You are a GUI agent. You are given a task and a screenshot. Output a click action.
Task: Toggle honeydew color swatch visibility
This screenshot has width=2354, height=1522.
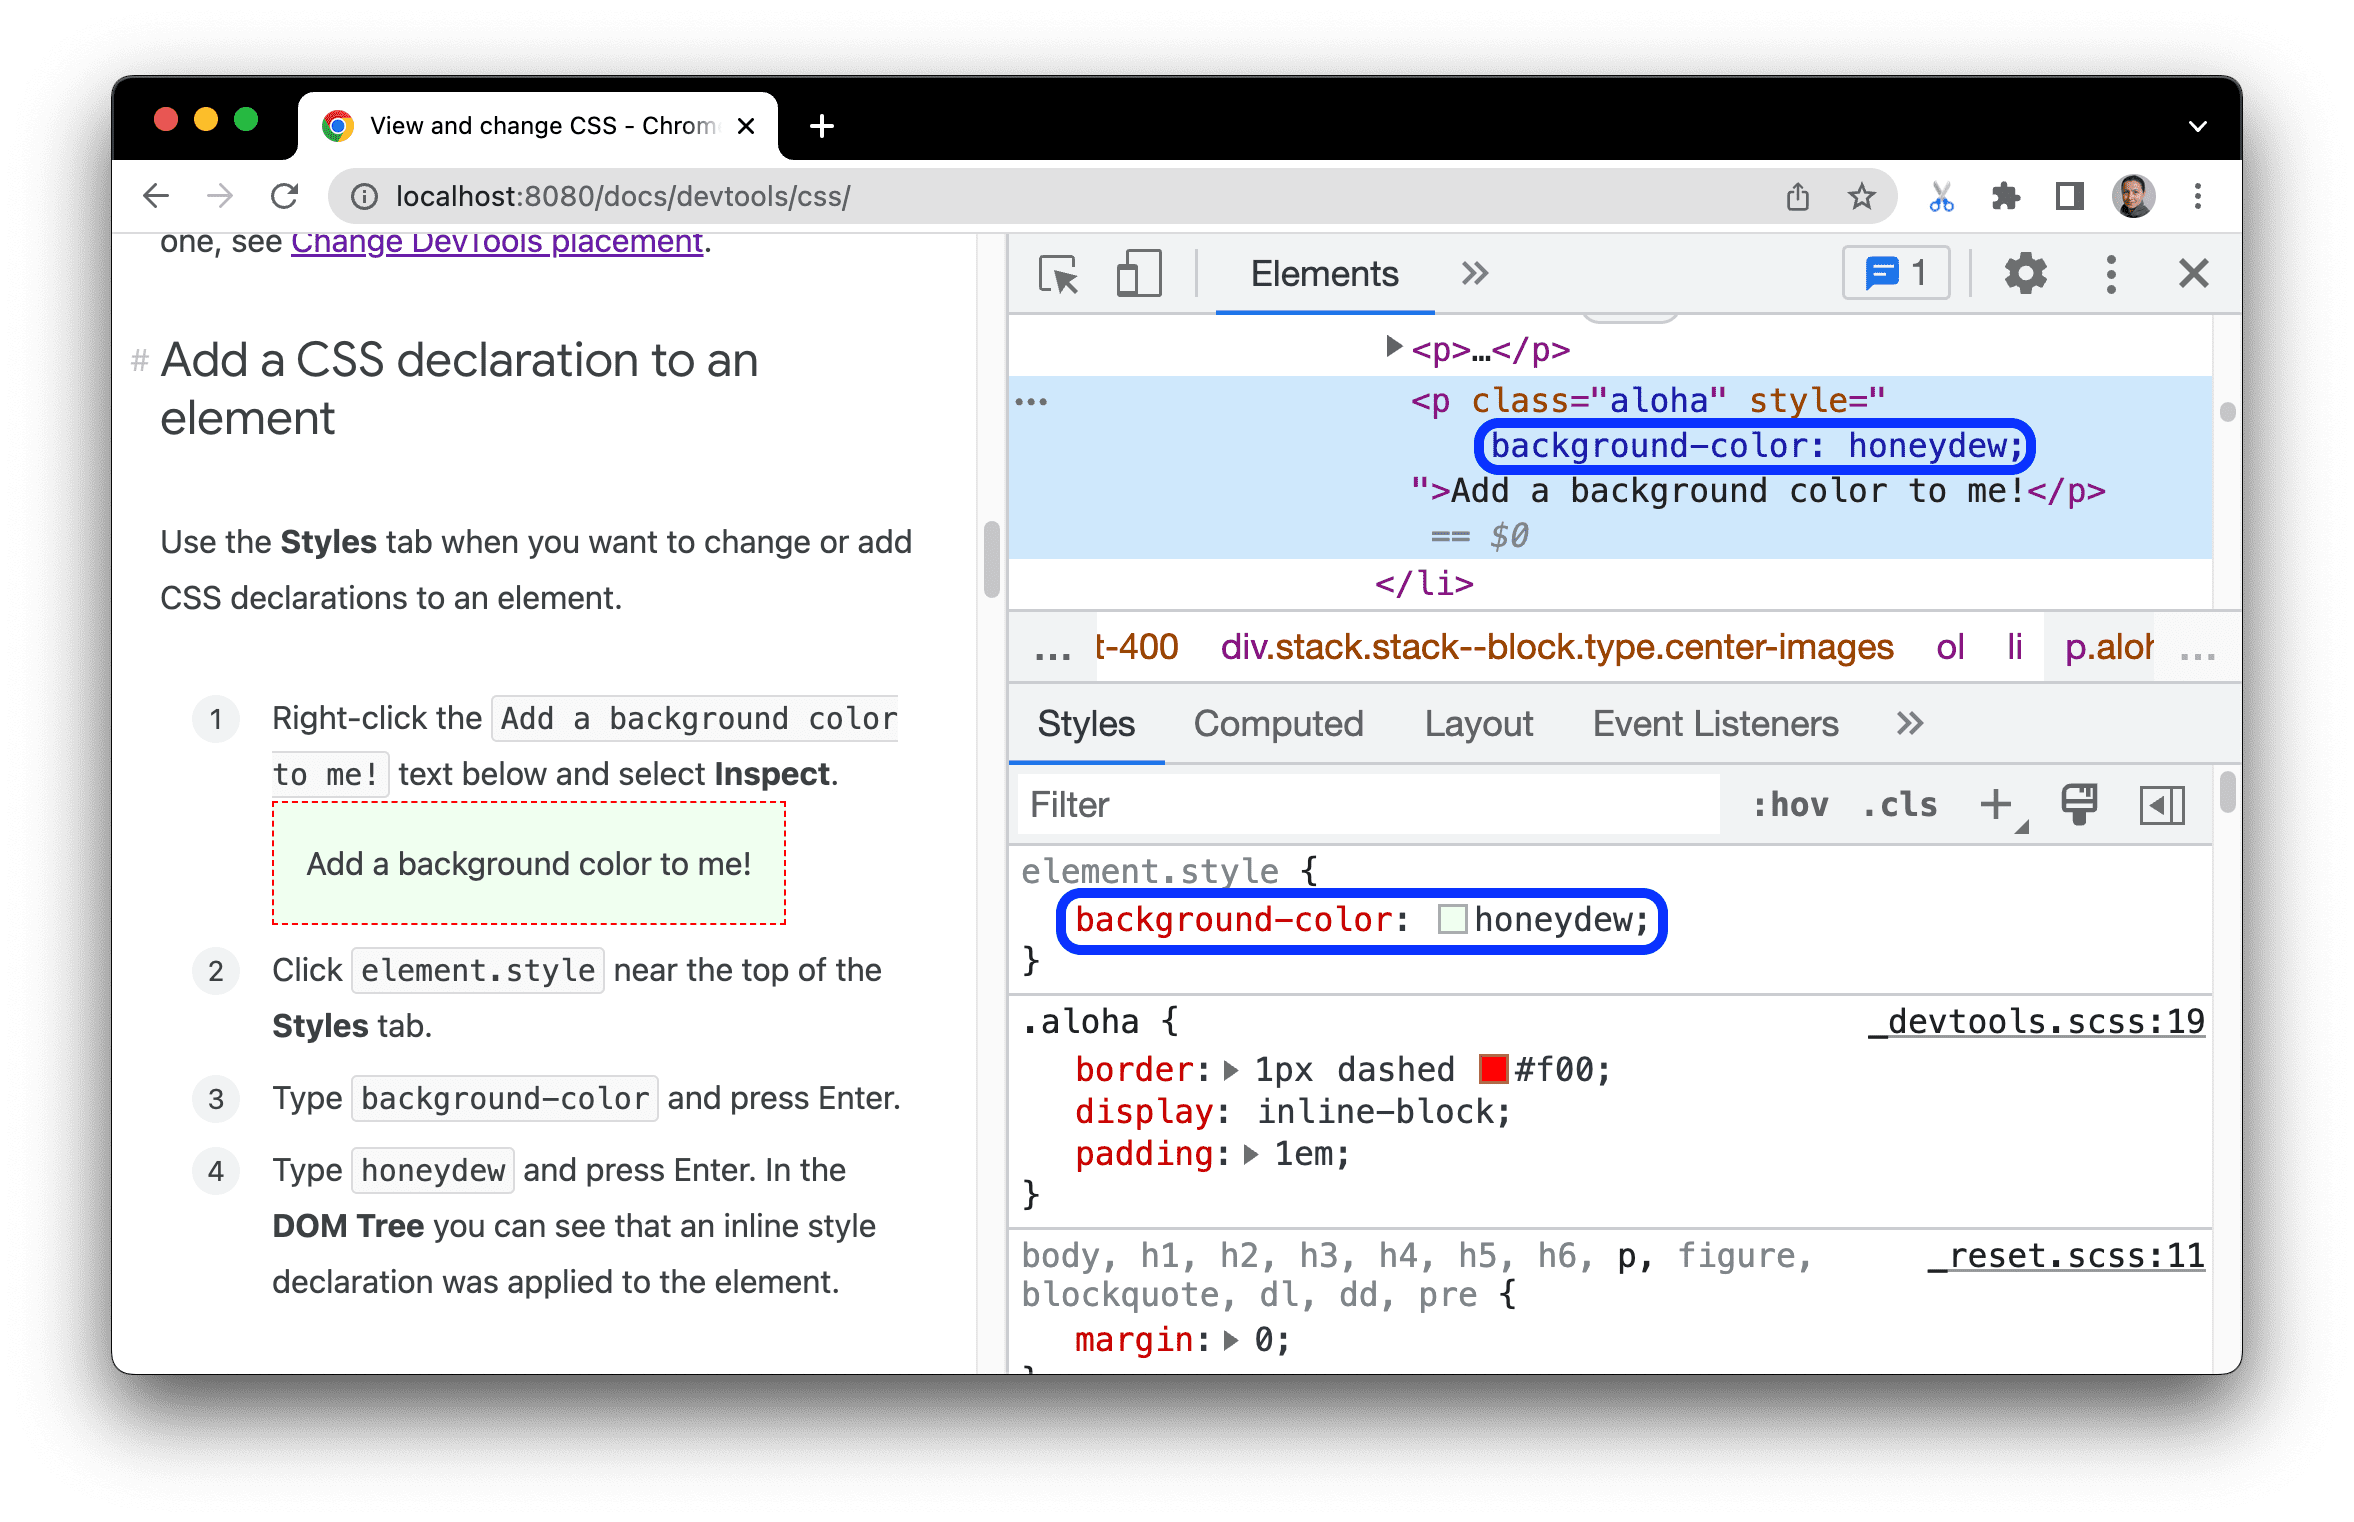(1445, 918)
